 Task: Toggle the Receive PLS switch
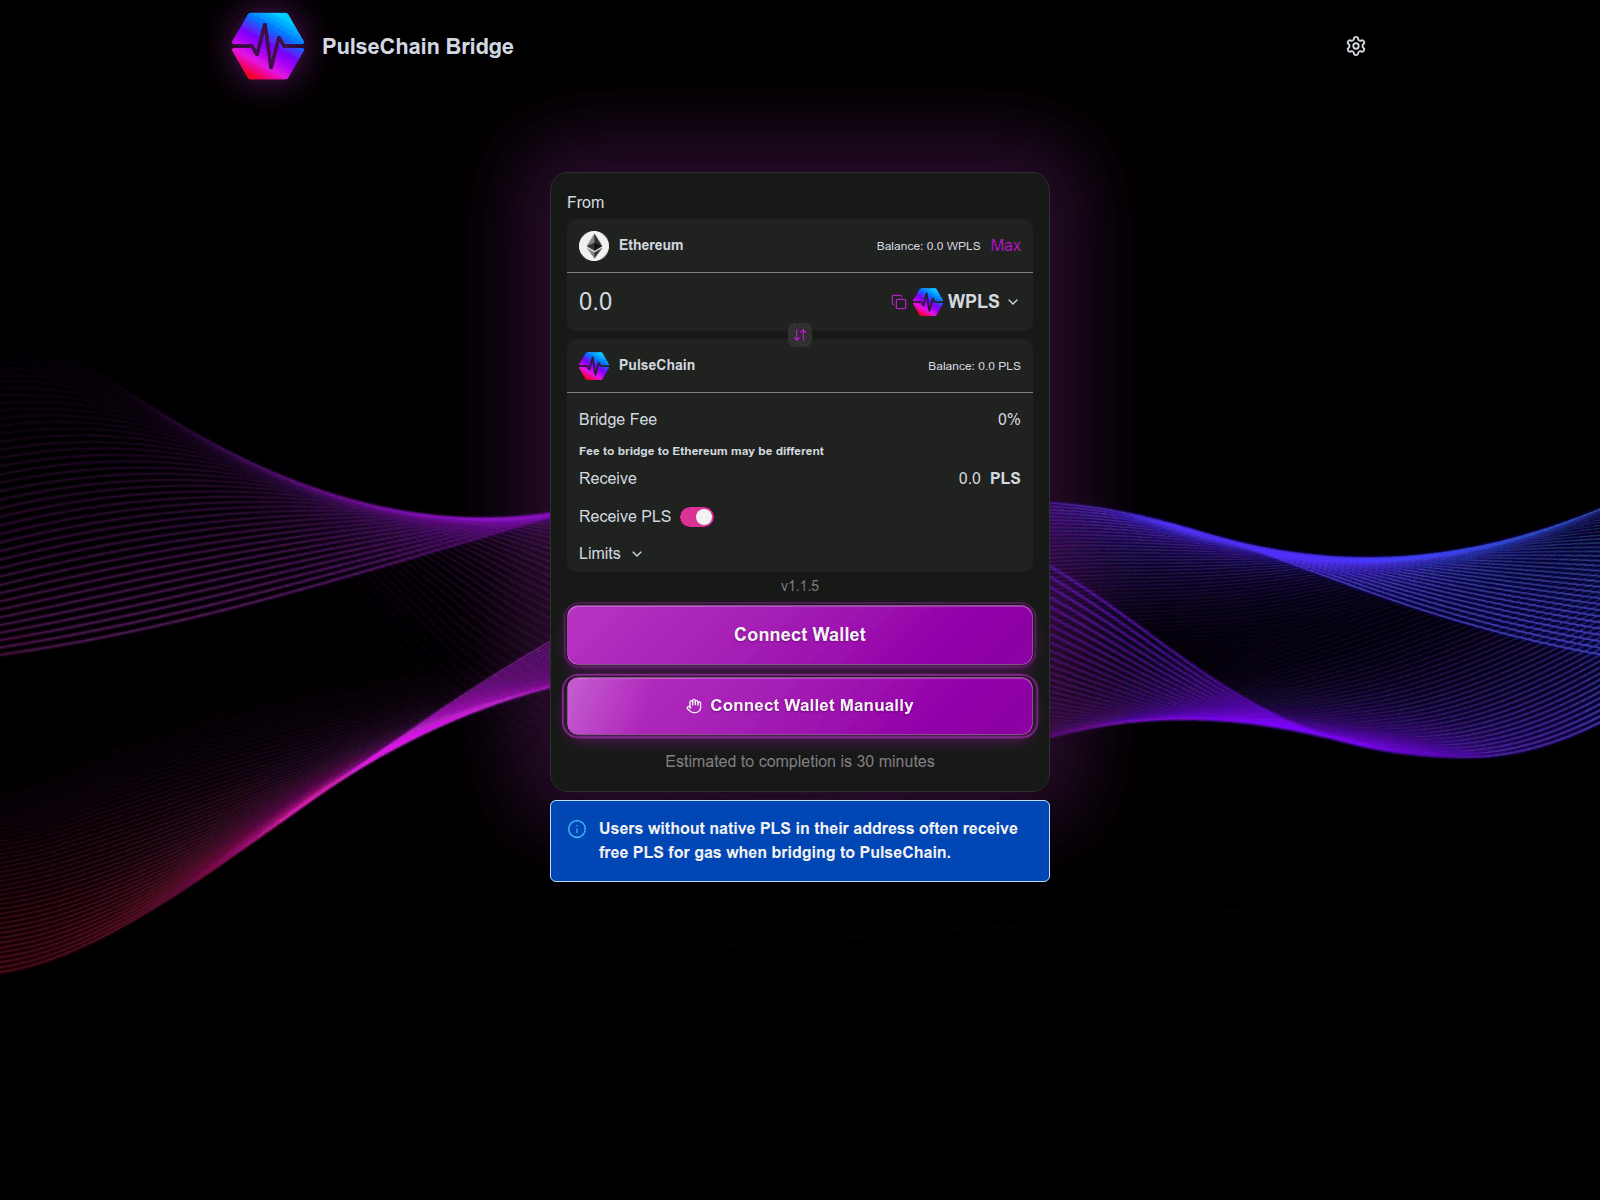coord(697,517)
